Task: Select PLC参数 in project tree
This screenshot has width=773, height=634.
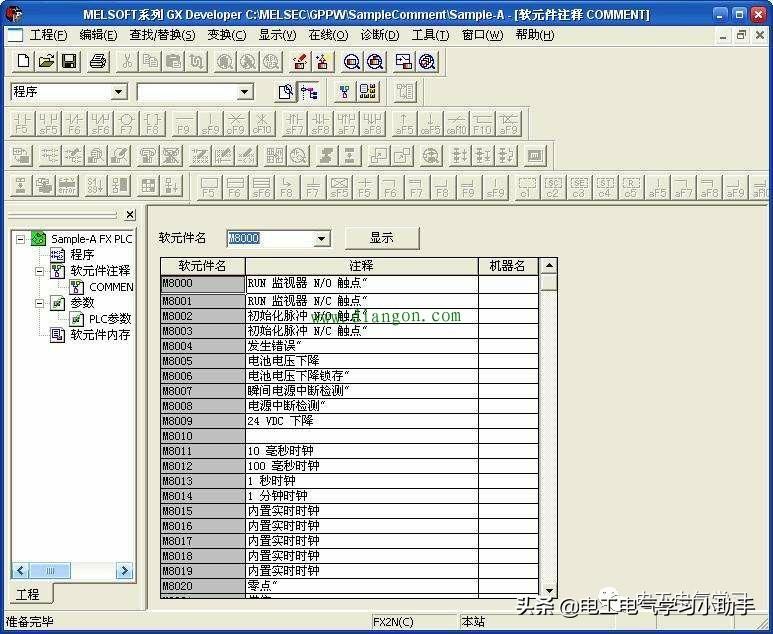Action: [x=110, y=319]
